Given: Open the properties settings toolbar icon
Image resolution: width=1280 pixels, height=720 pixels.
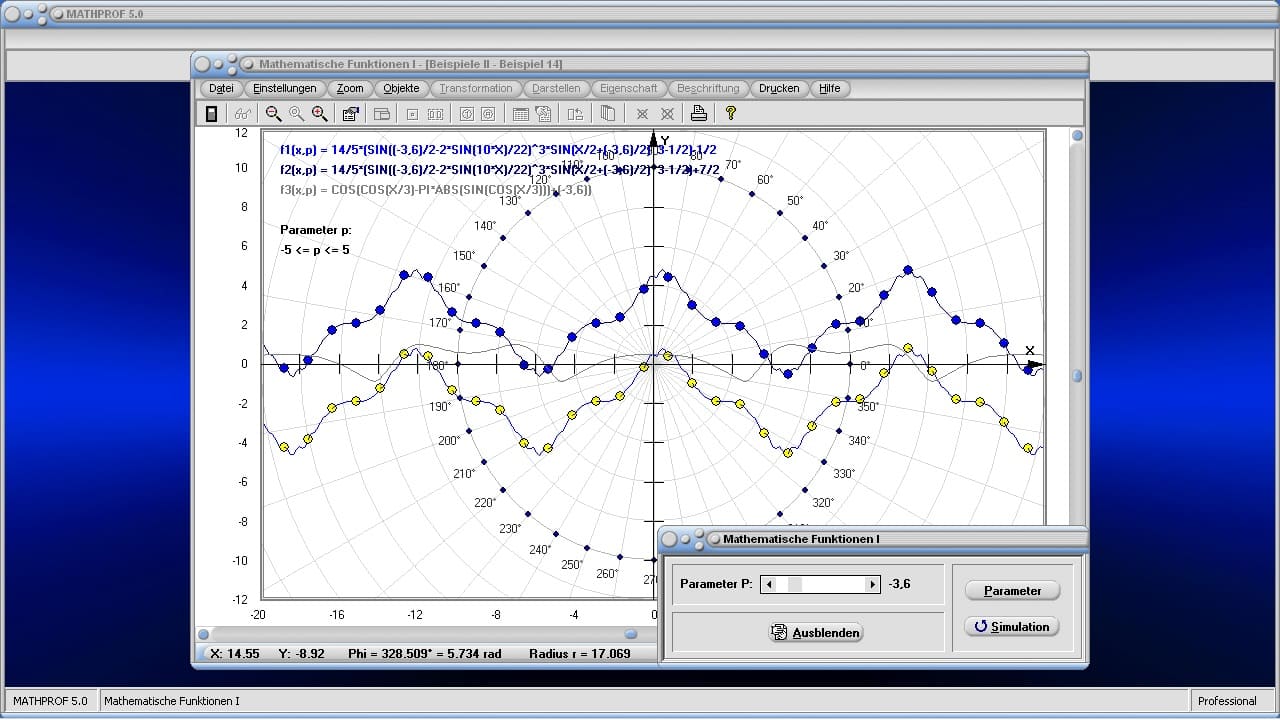Looking at the screenshot, I should coord(350,114).
